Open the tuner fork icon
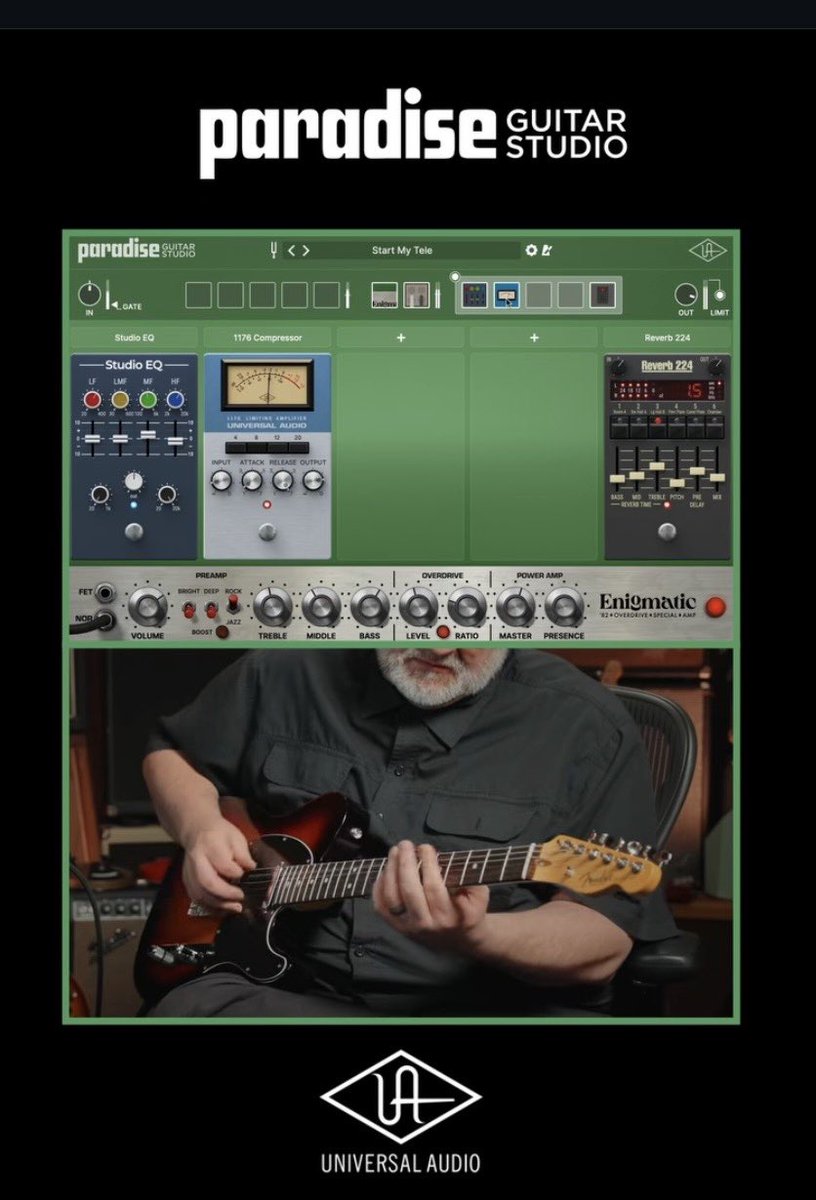816x1200 pixels. 273,250
